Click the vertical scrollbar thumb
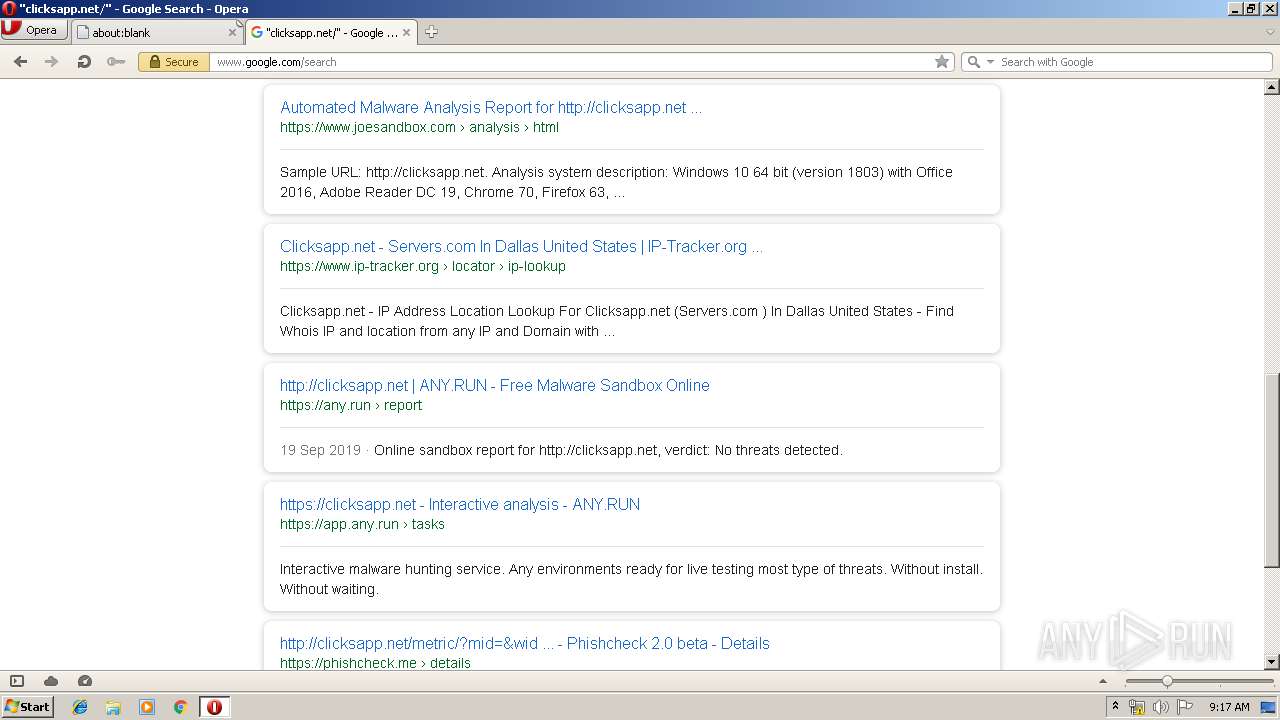The height and width of the screenshot is (720, 1280). [1272, 470]
